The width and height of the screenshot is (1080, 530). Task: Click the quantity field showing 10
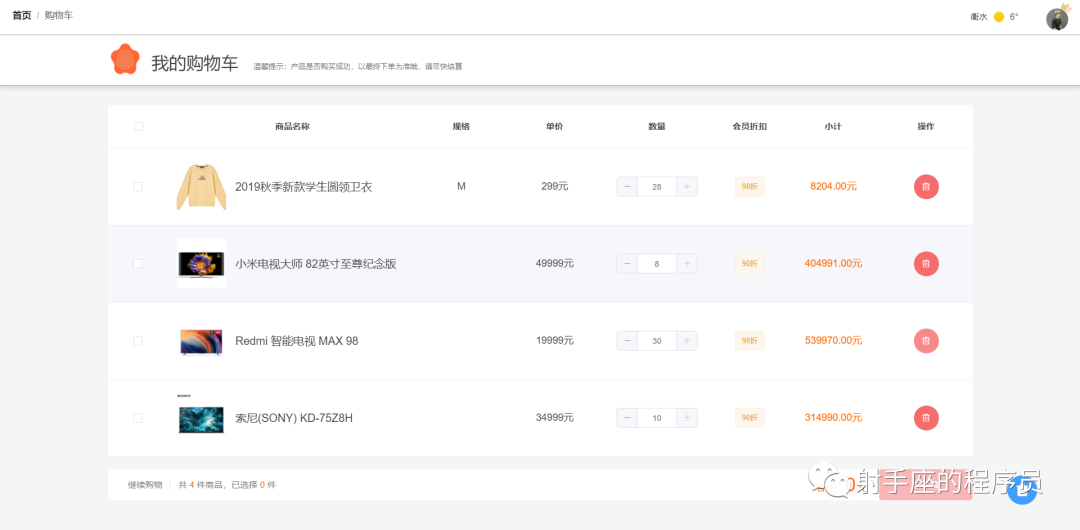[x=656, y=418]
